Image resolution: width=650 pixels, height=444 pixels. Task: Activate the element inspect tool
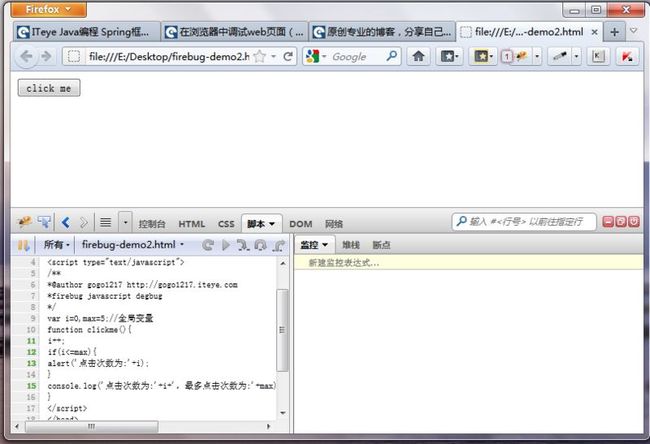pos(44,222)
